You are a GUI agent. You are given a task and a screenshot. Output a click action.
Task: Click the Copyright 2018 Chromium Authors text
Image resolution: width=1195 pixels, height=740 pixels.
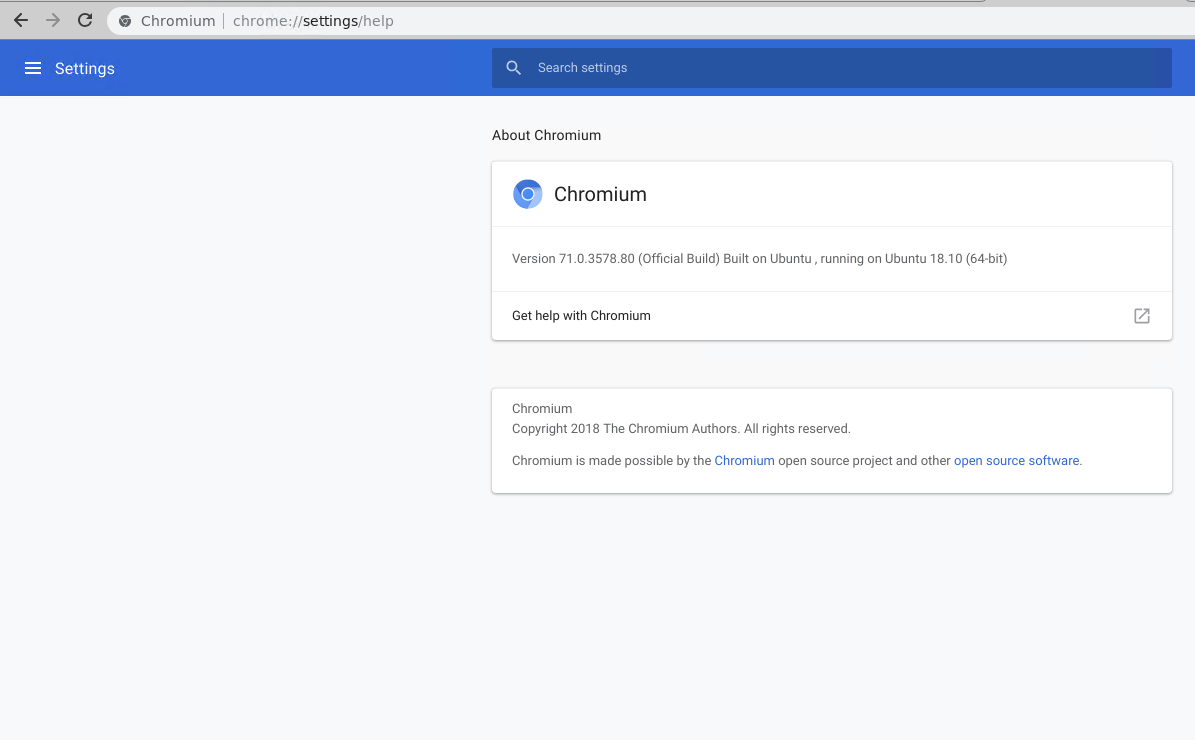pos(681,428)
